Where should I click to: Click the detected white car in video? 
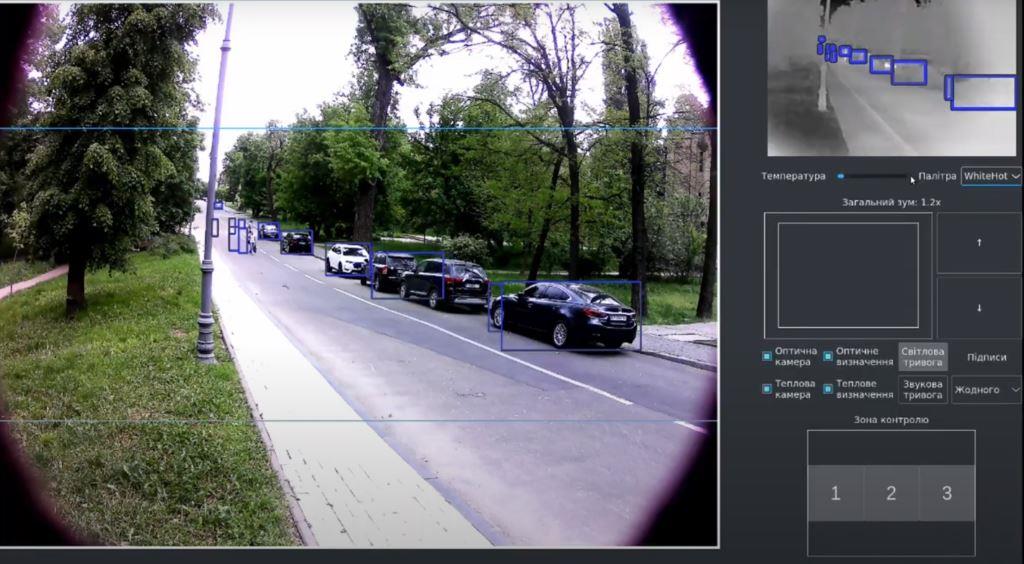tap(348, 259)
